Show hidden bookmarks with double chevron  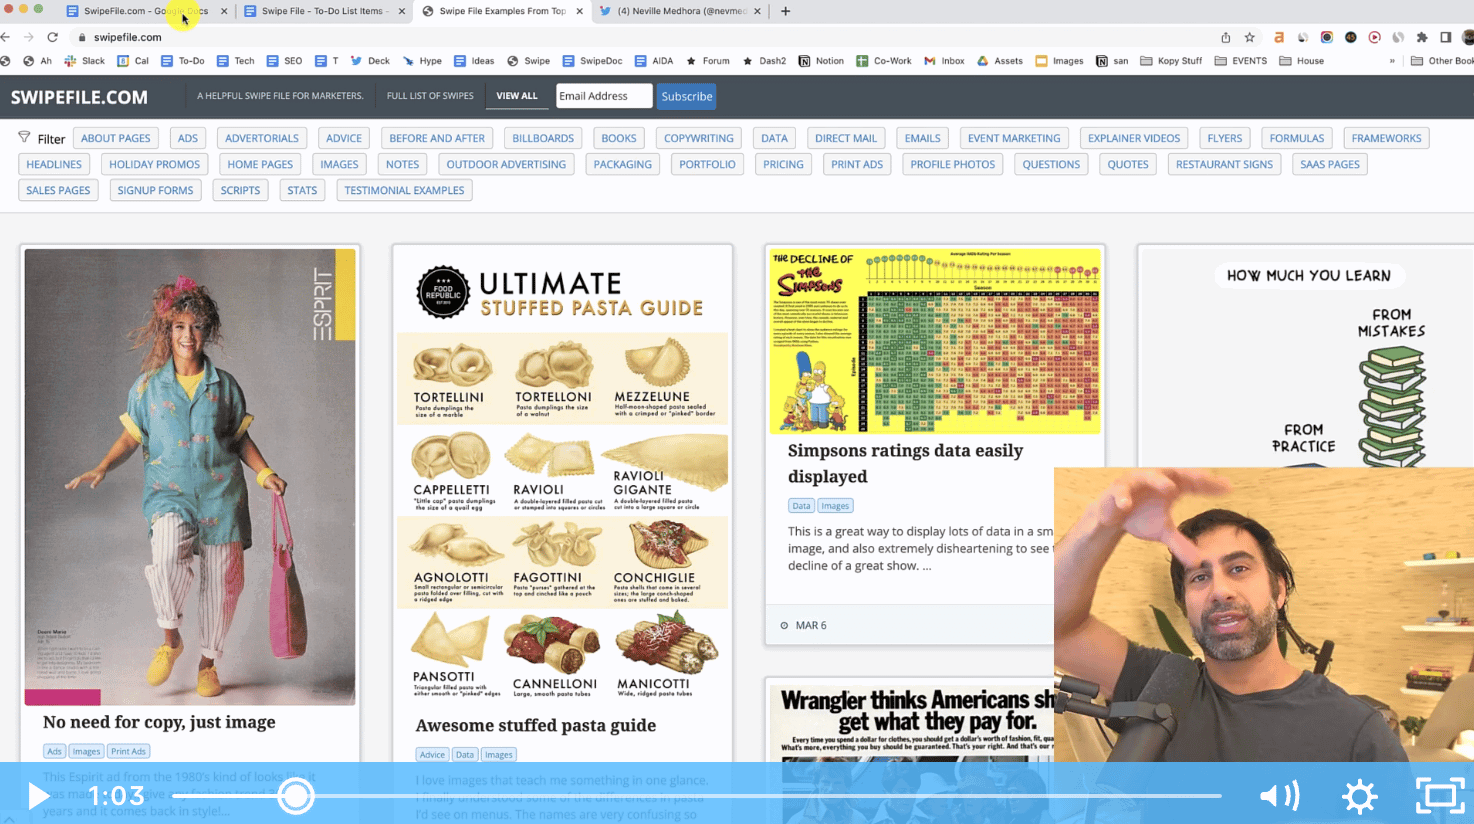[x=1392, y=61]
